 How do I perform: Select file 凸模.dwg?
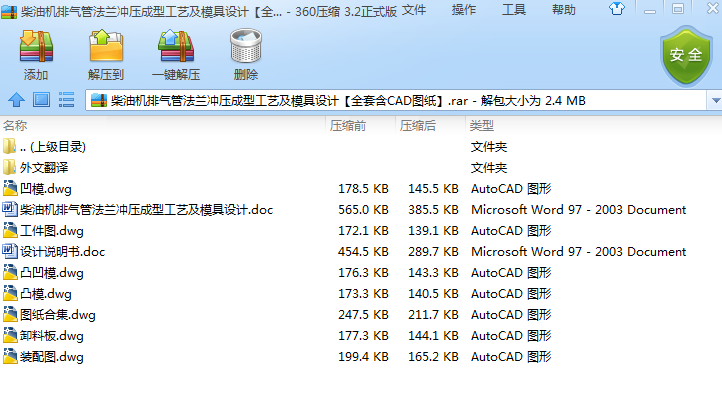pos(46,294)
